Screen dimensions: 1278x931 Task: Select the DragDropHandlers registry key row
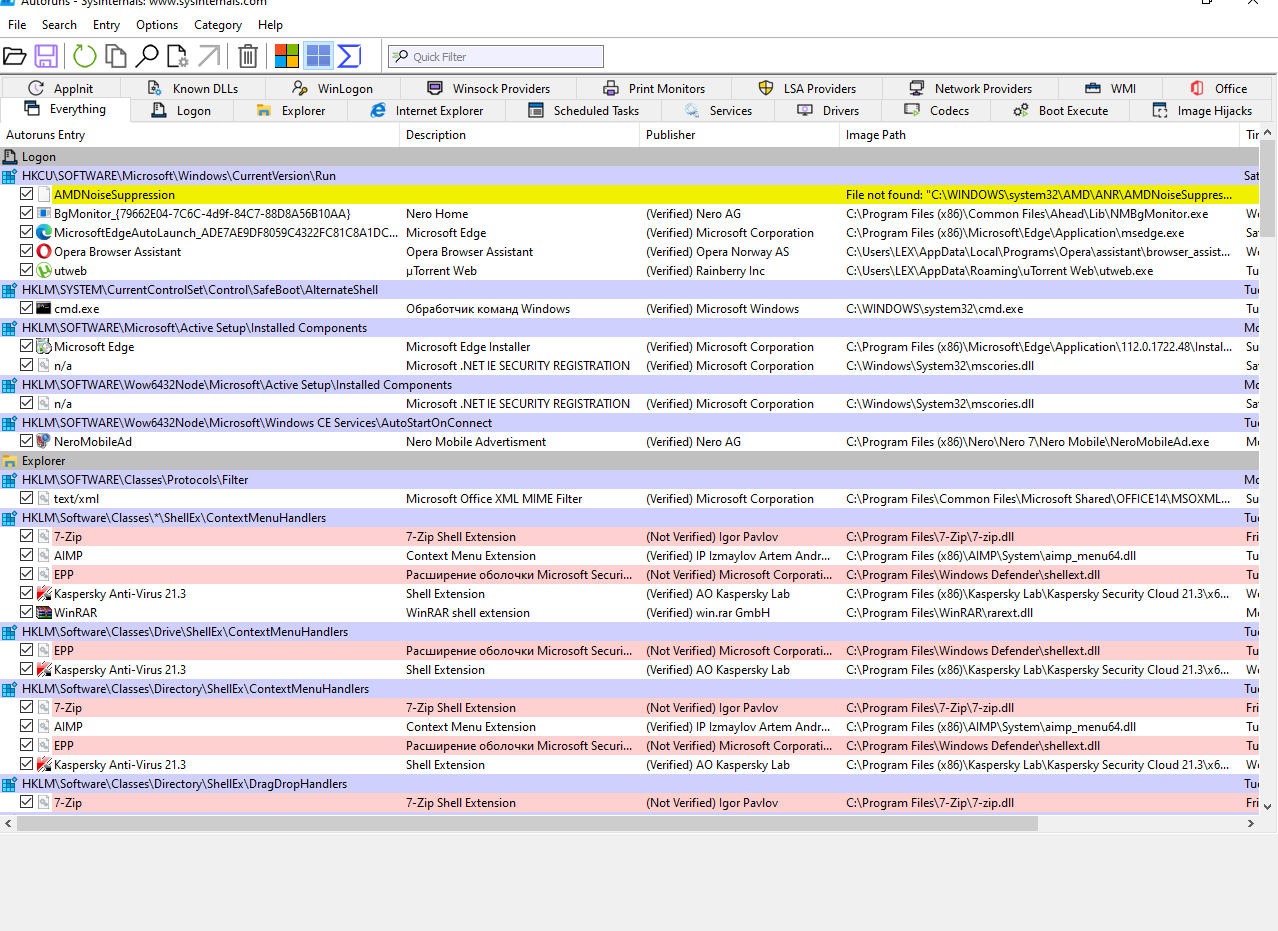tap(630, 784)
